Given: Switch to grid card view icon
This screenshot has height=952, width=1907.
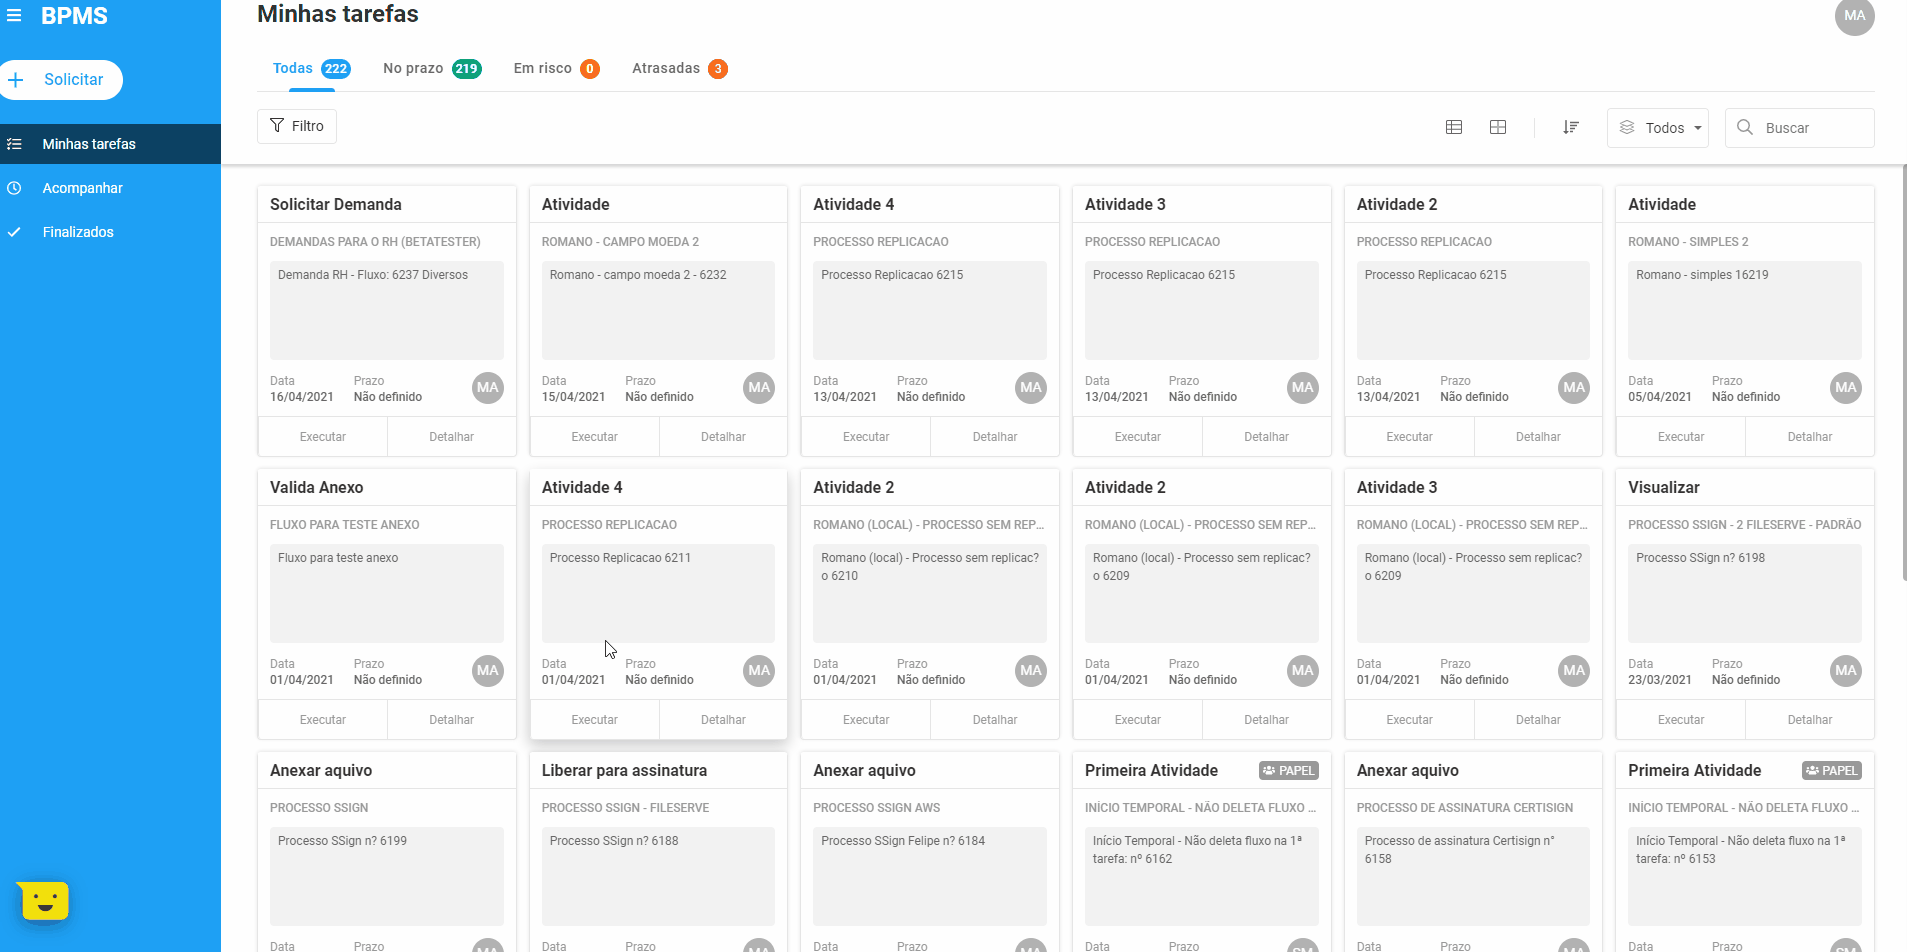Looking at the screenshot, I should point(1498,127).
